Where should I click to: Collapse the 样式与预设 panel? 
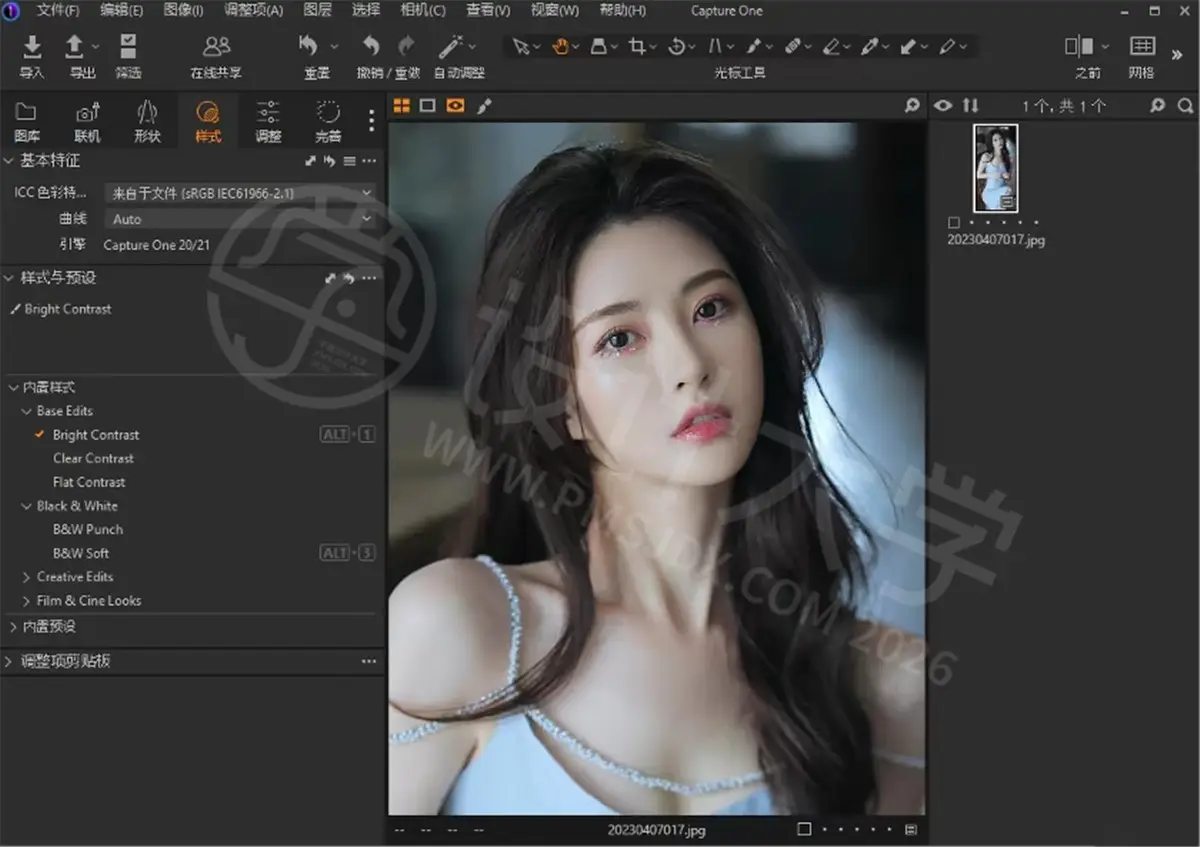[x=9, y=277]
